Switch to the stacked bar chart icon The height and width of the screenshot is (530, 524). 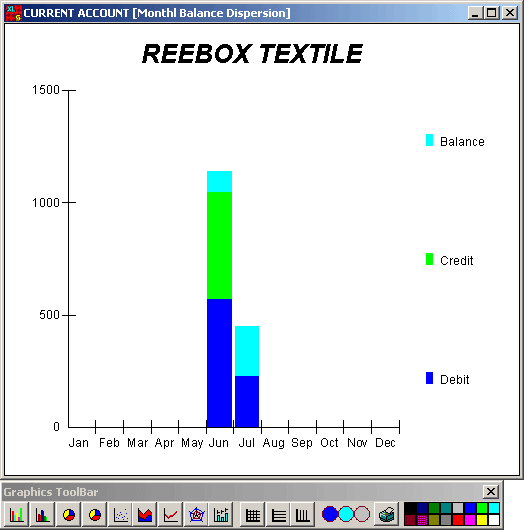point(43,515)
